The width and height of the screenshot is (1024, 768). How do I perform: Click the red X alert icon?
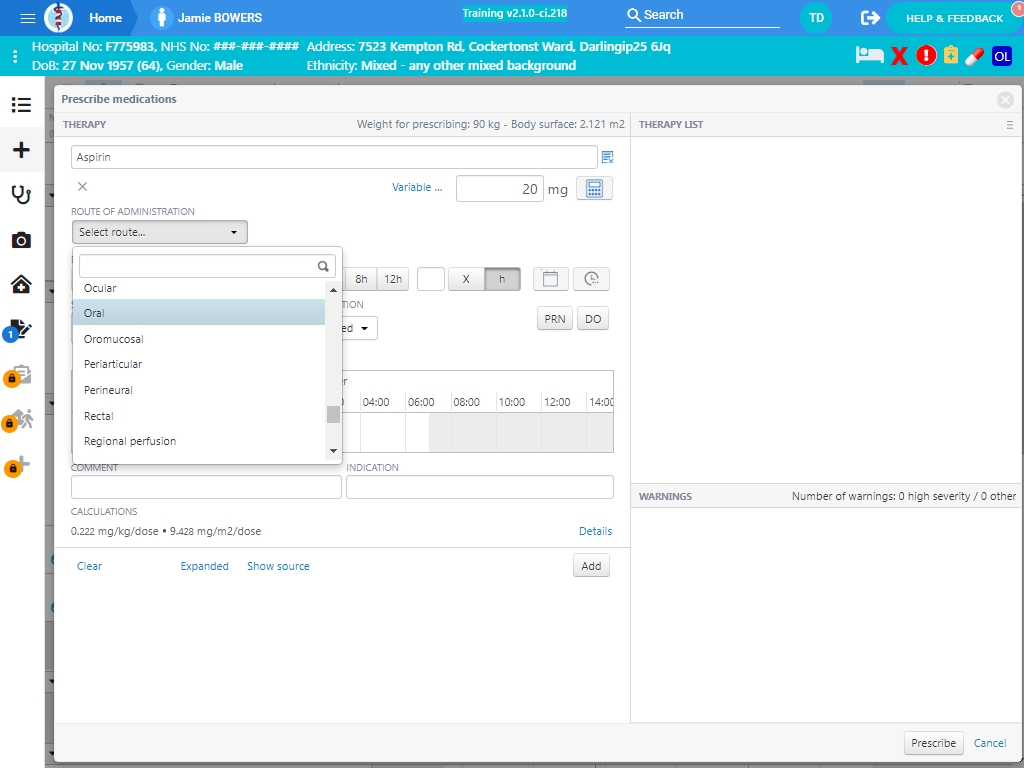pos(899,56)
